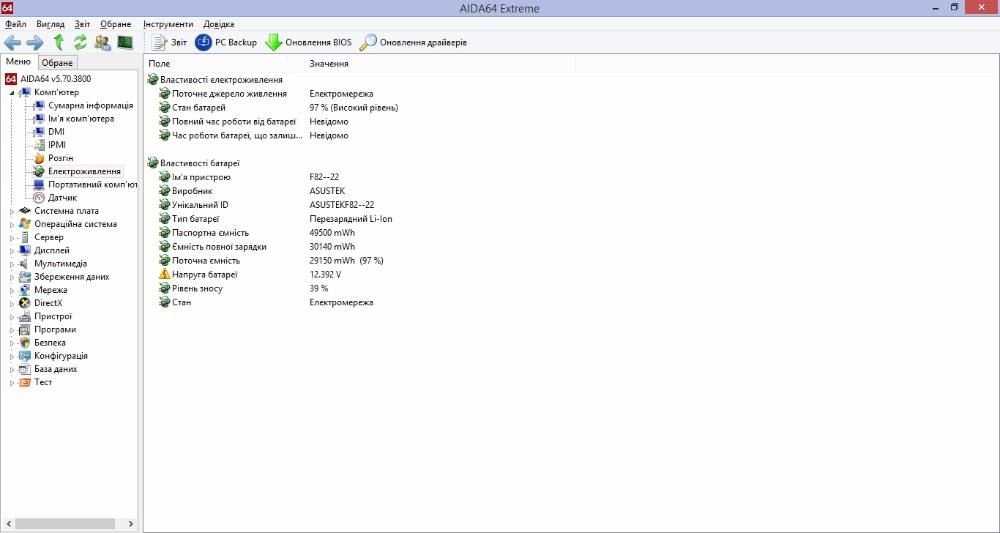1000x533 pixels.
Task: Select the Датчик tree item
Action: (x=62, y=198)
